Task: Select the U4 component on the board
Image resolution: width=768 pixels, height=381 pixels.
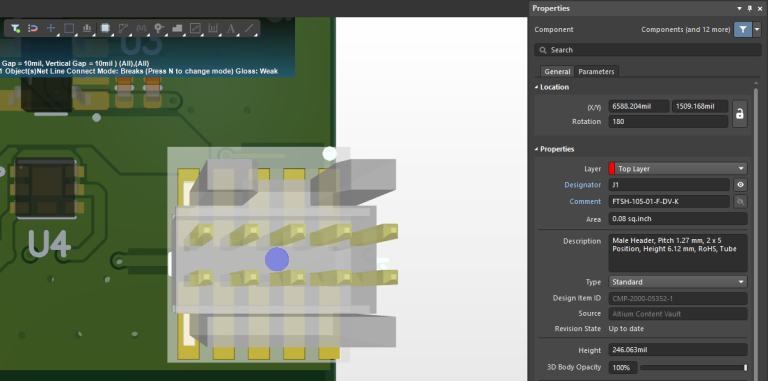Action: point(47,188)
